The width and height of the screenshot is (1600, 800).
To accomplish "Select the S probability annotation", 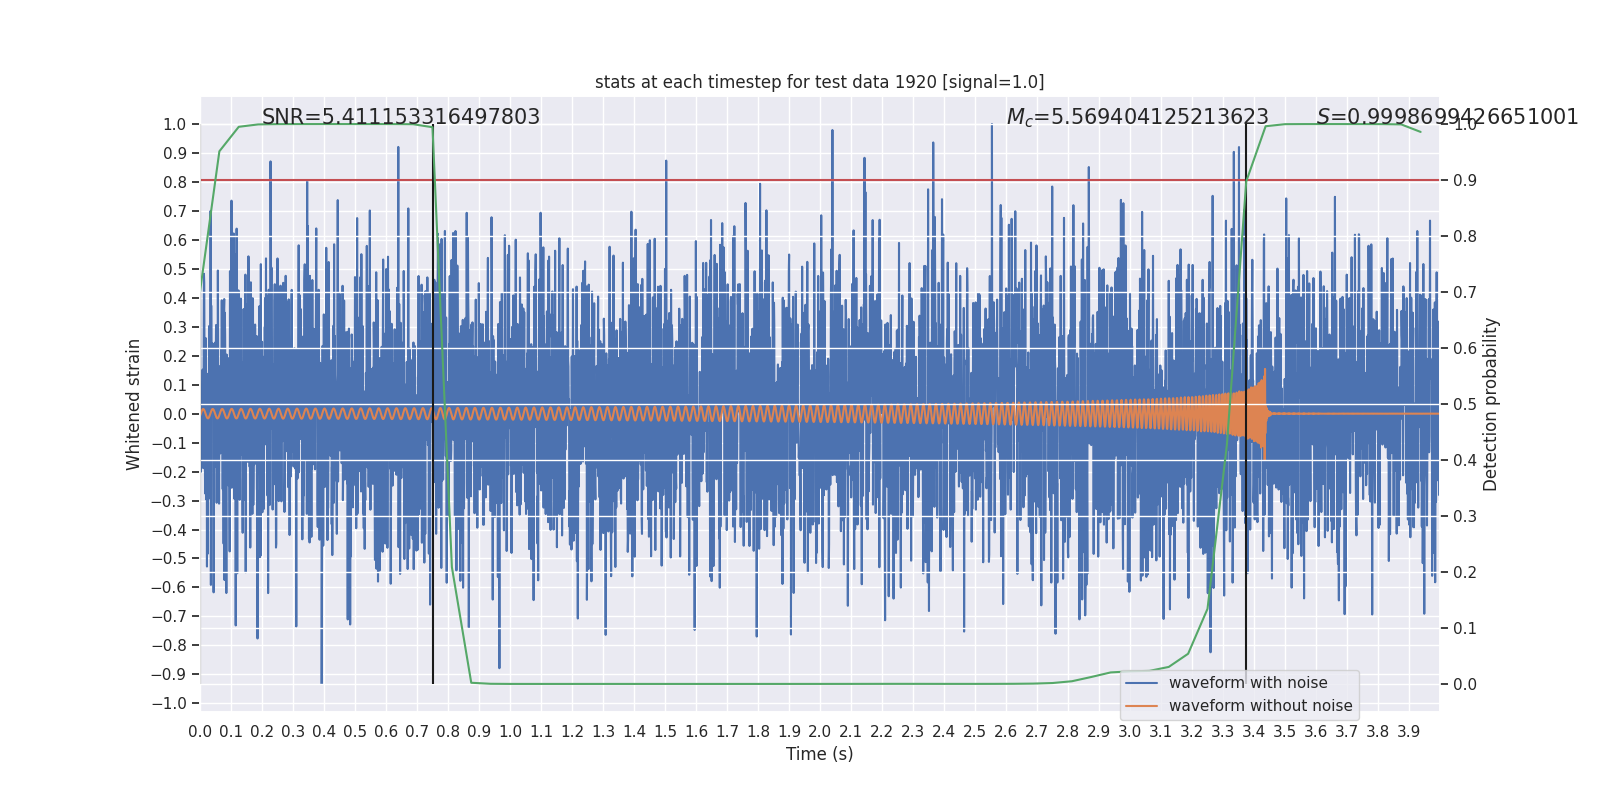I will click(1447, 117).
